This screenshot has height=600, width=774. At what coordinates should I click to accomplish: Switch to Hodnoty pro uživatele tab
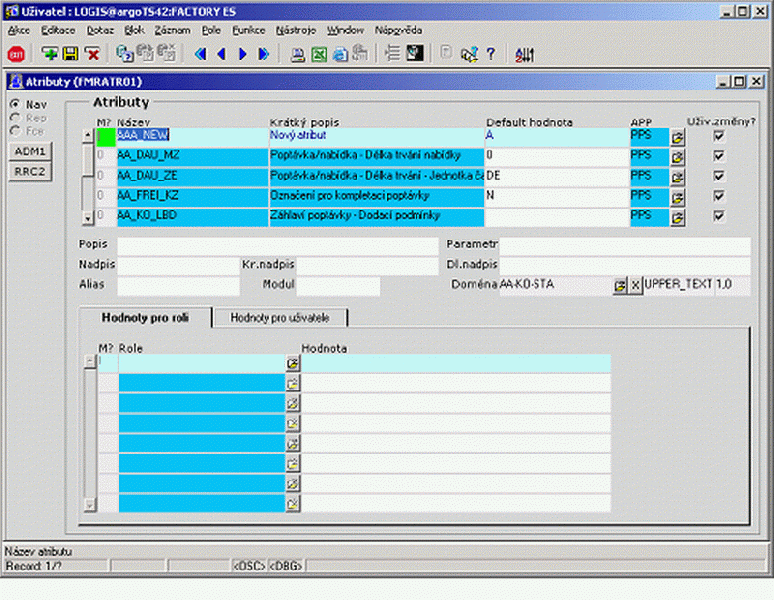280,318
